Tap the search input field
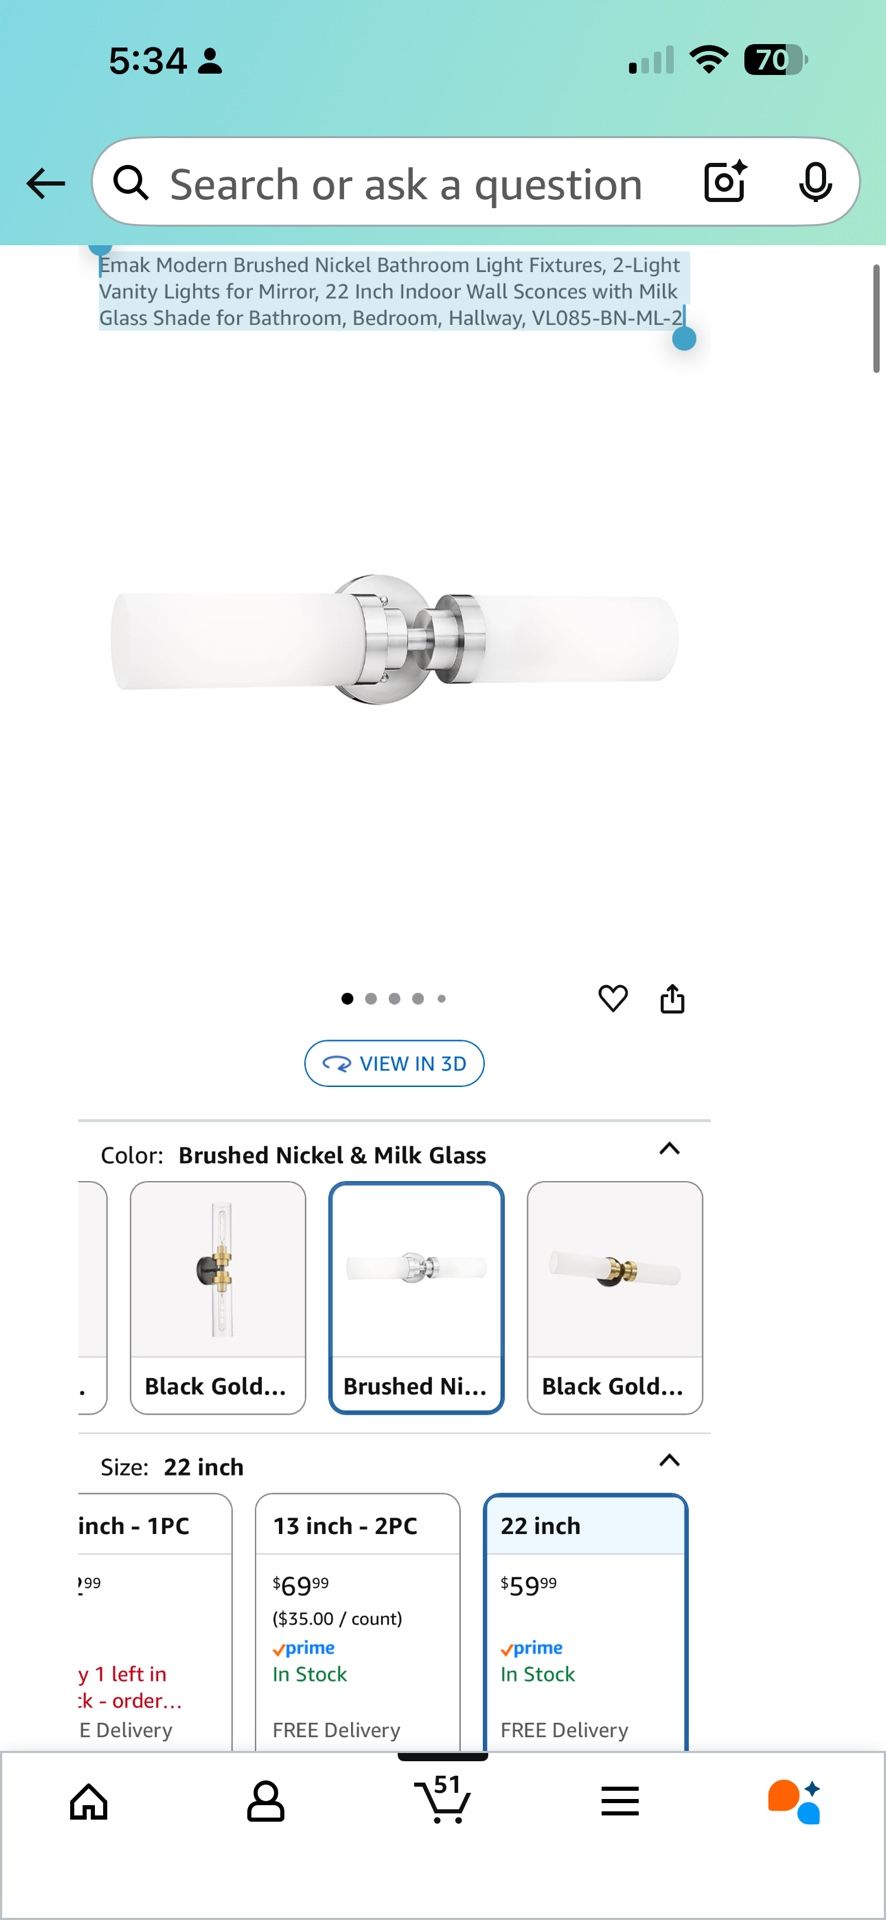Image resolution: width=886 pixels, height=1920 pixels. pos(405,184)
